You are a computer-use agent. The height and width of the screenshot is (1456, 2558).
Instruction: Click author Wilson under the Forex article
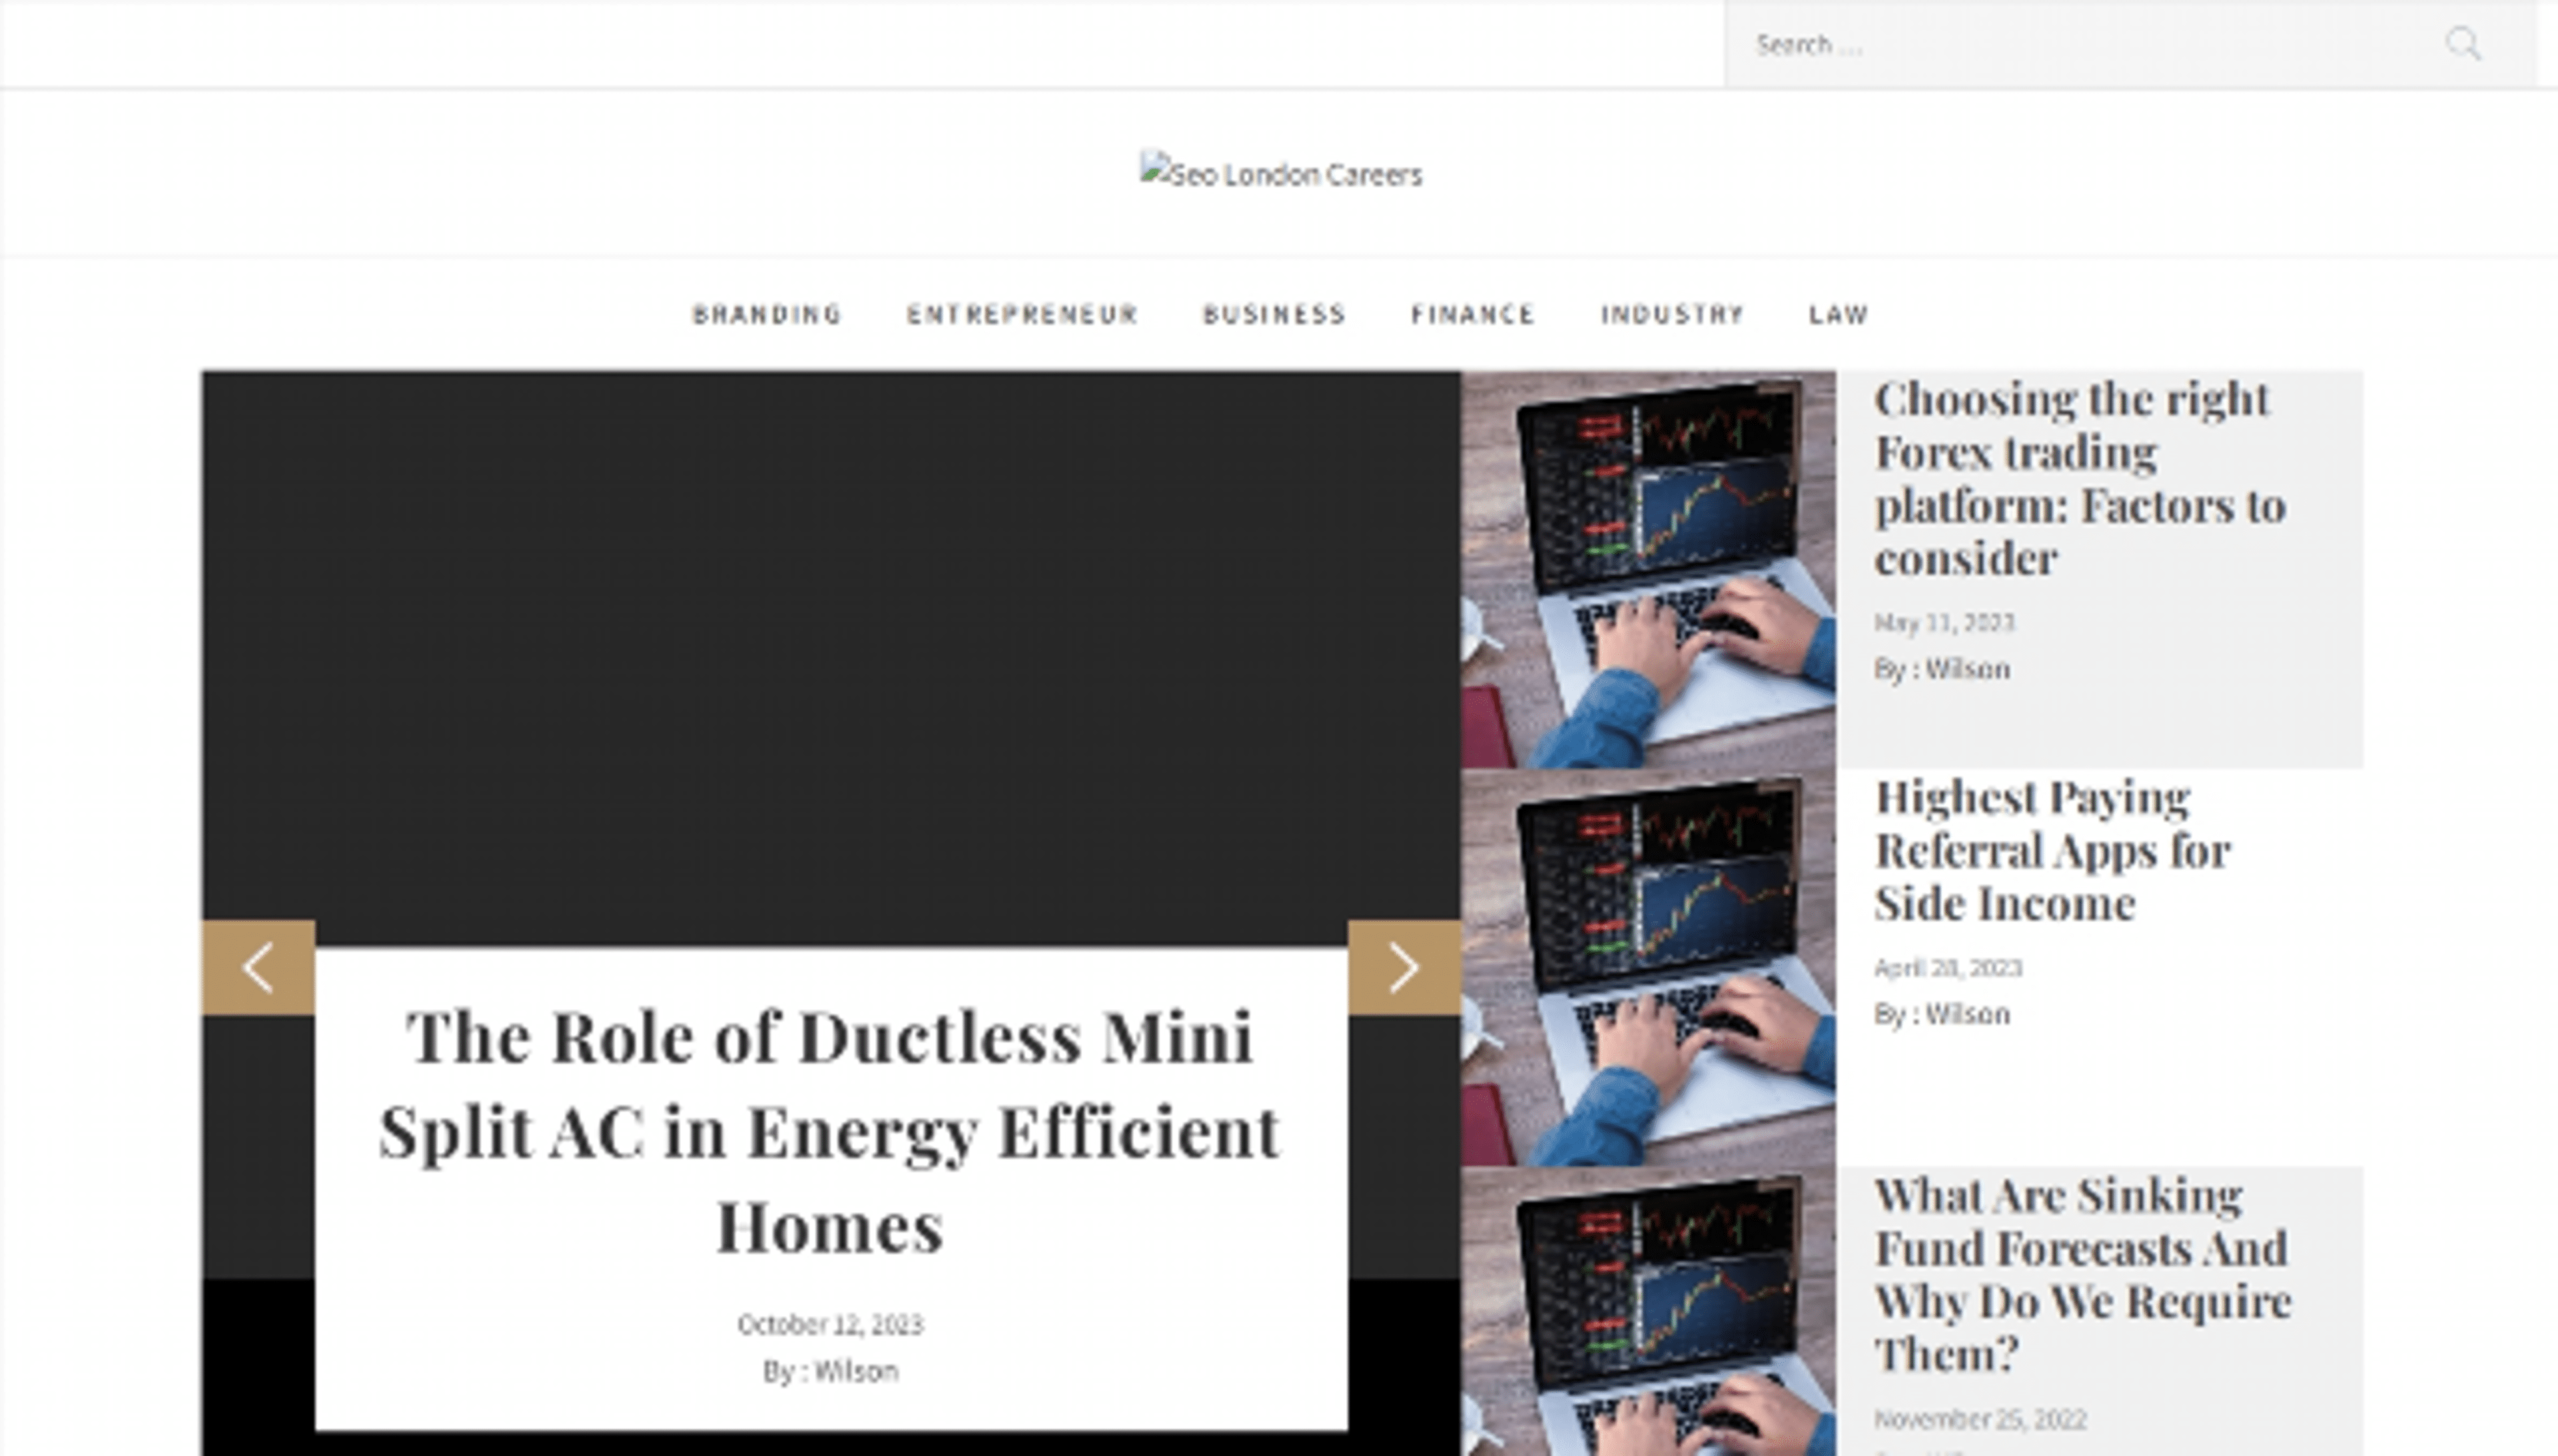1966,669
